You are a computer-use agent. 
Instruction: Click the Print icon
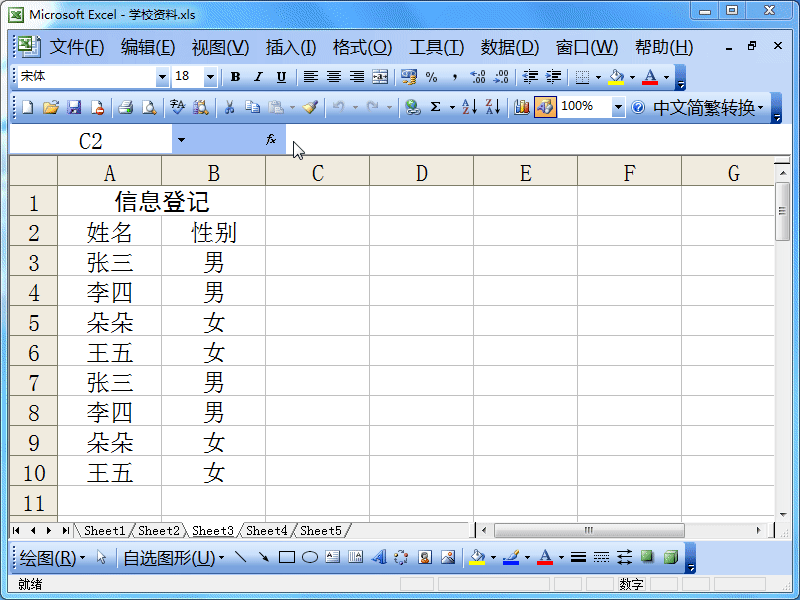coord(126,107)
